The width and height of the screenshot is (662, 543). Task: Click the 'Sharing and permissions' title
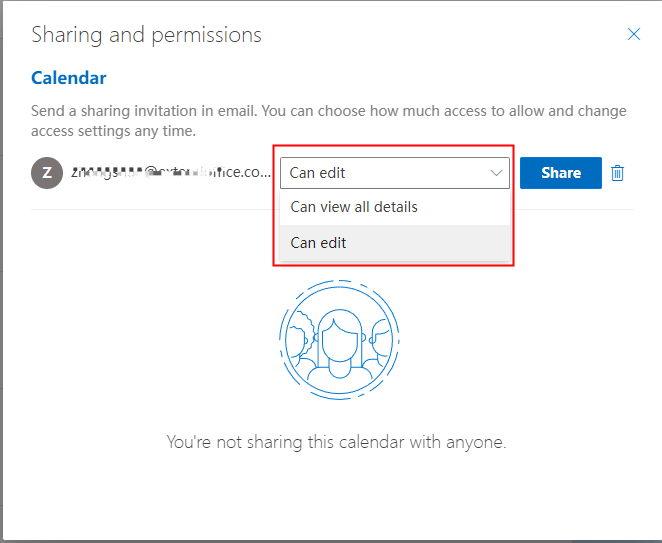(x=146, y=35)
